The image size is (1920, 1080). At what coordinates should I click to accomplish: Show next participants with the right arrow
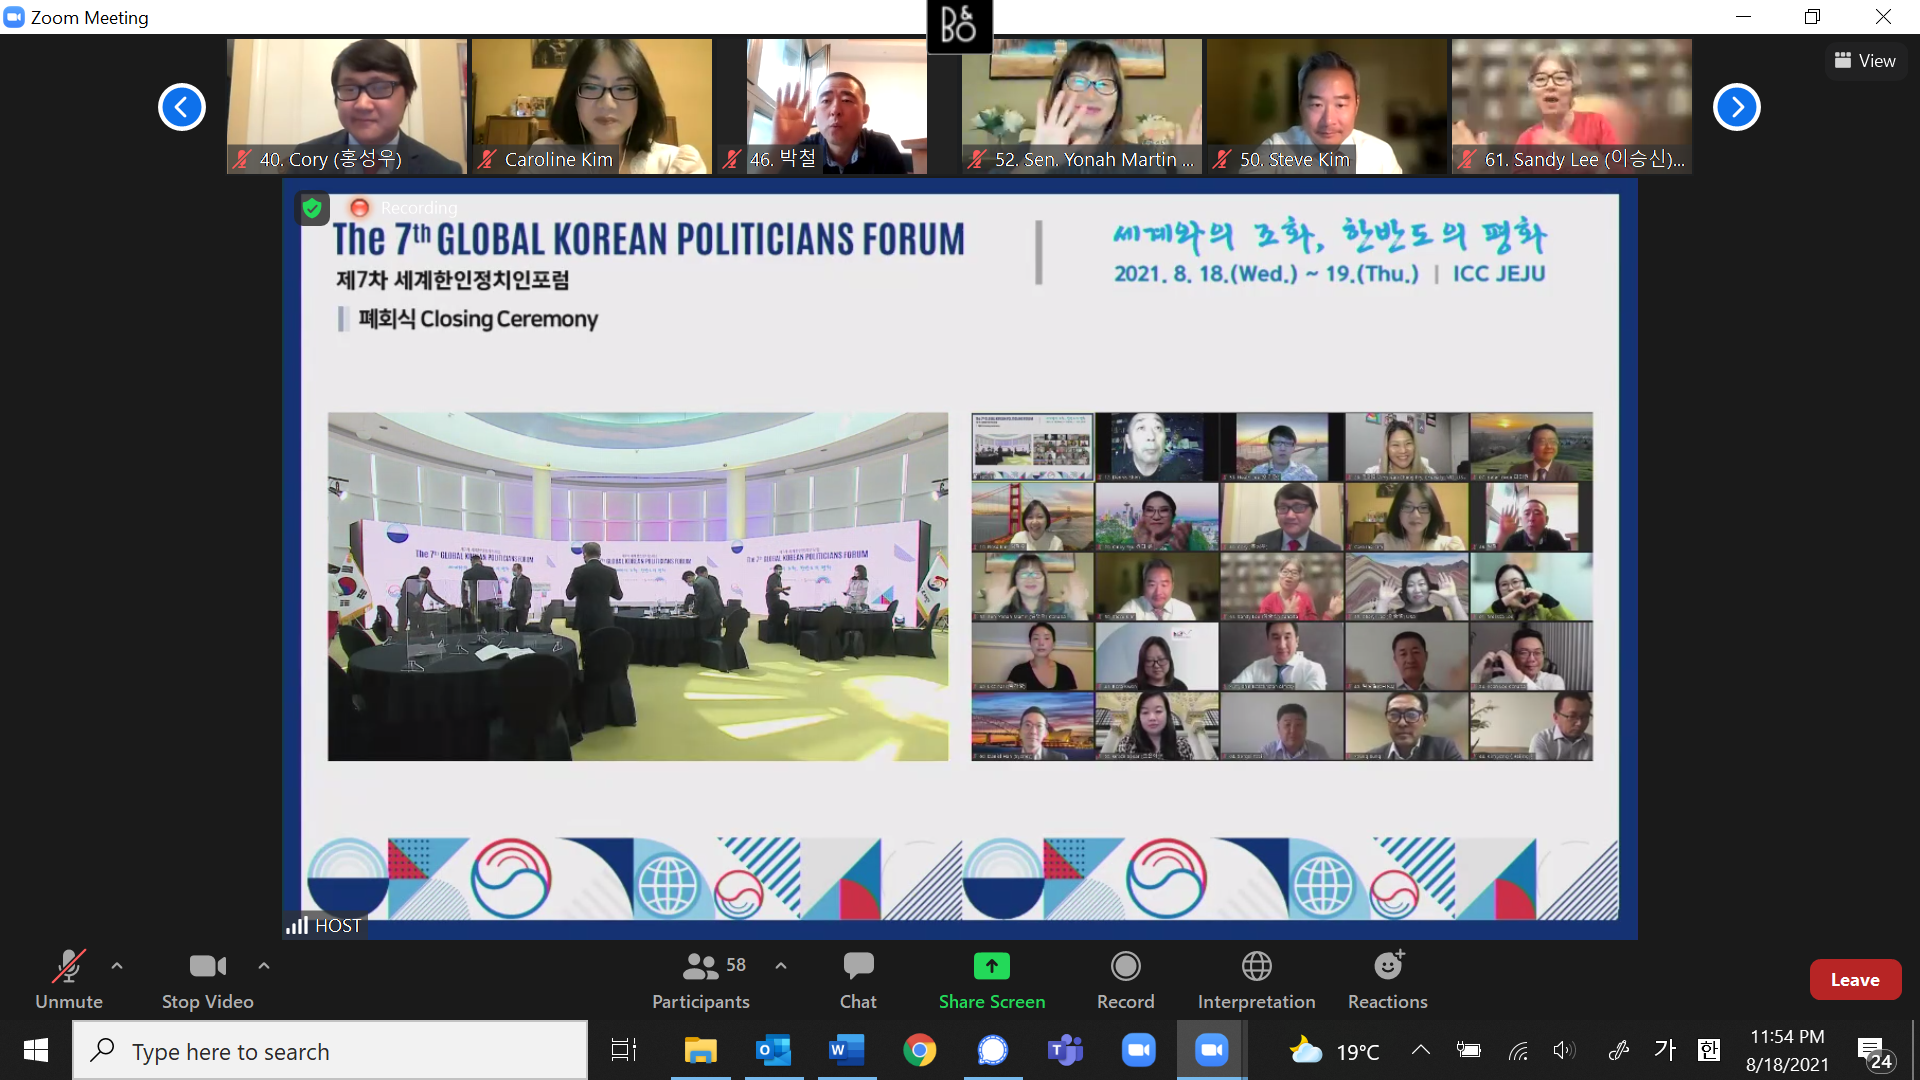1736,107
